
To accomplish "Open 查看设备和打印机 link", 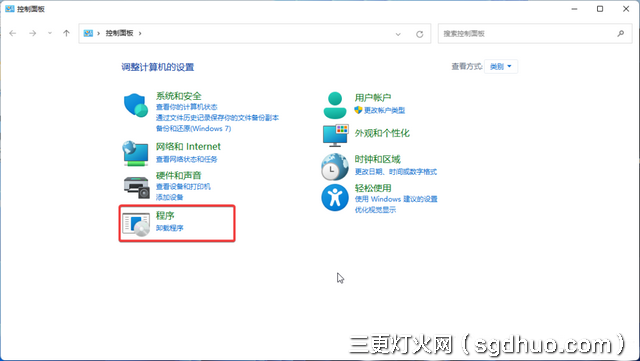I will coord(183,187).
